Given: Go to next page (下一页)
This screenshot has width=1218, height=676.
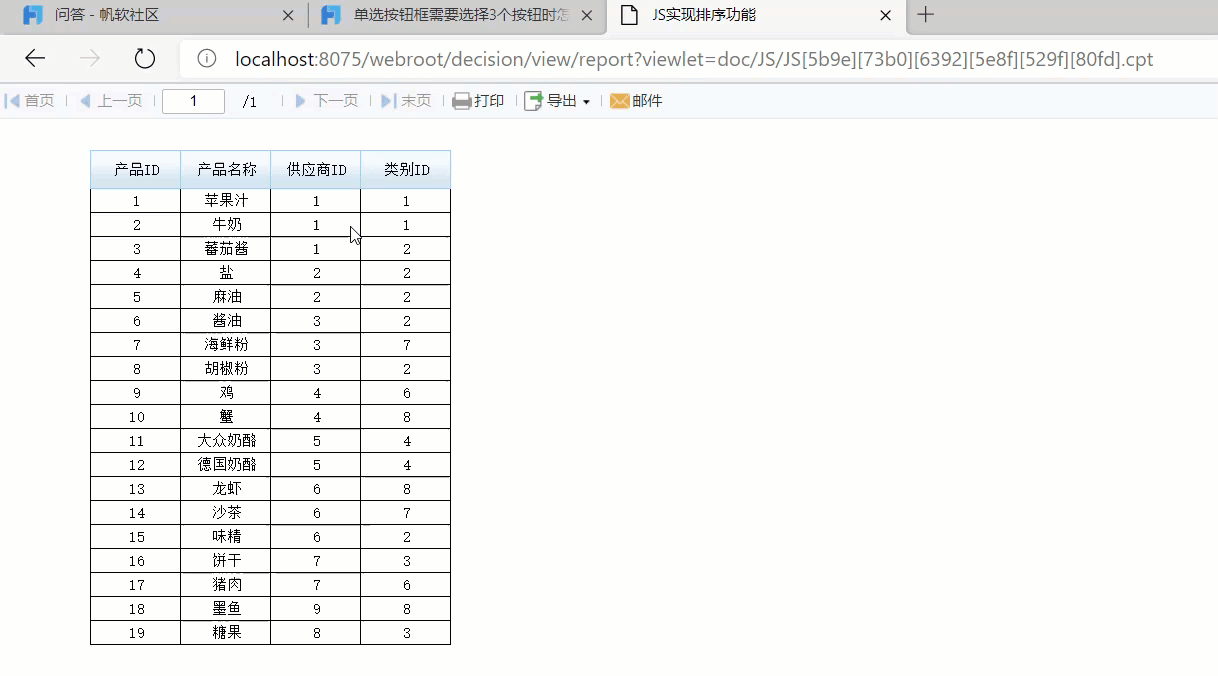Looking at the screenshot, I should (326, 101).
